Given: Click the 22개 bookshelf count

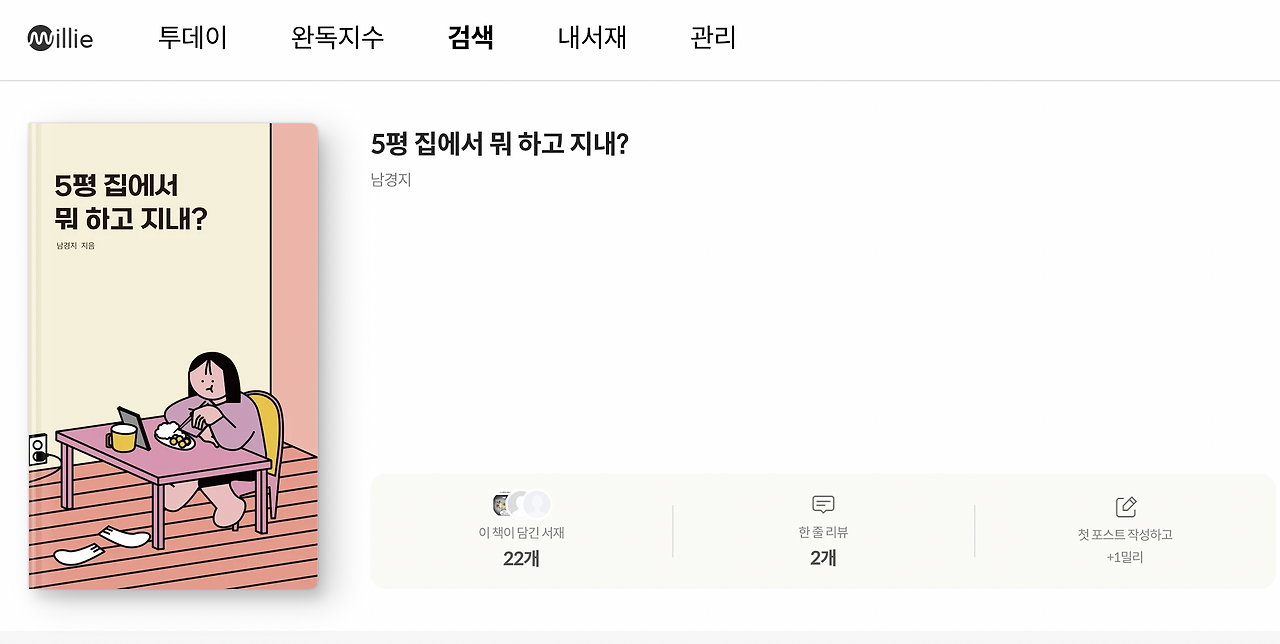Looking at the screenshot, I should [x=519, y=559].
